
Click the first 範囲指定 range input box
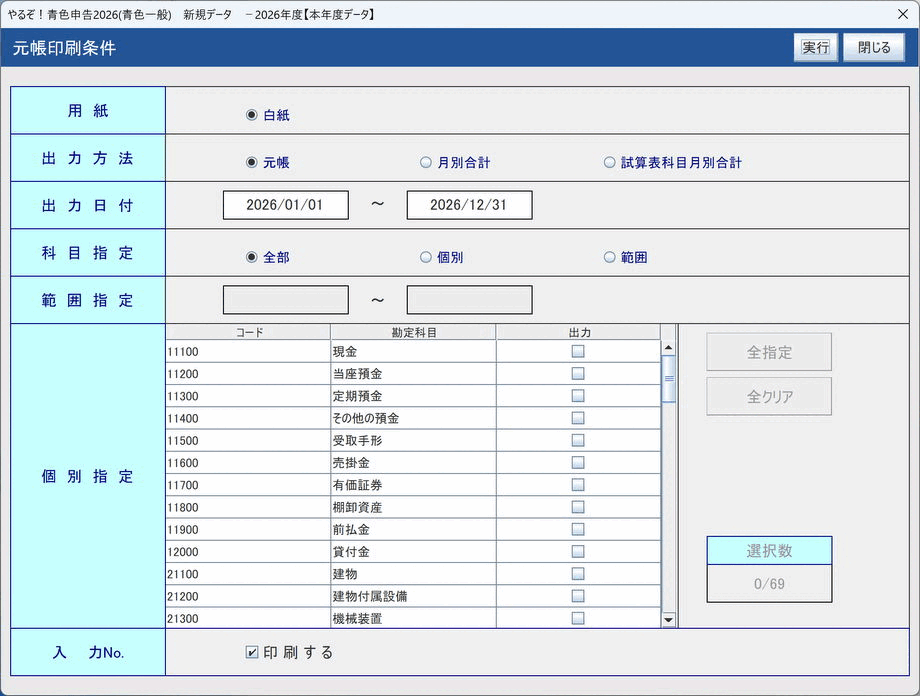point(286,299)
